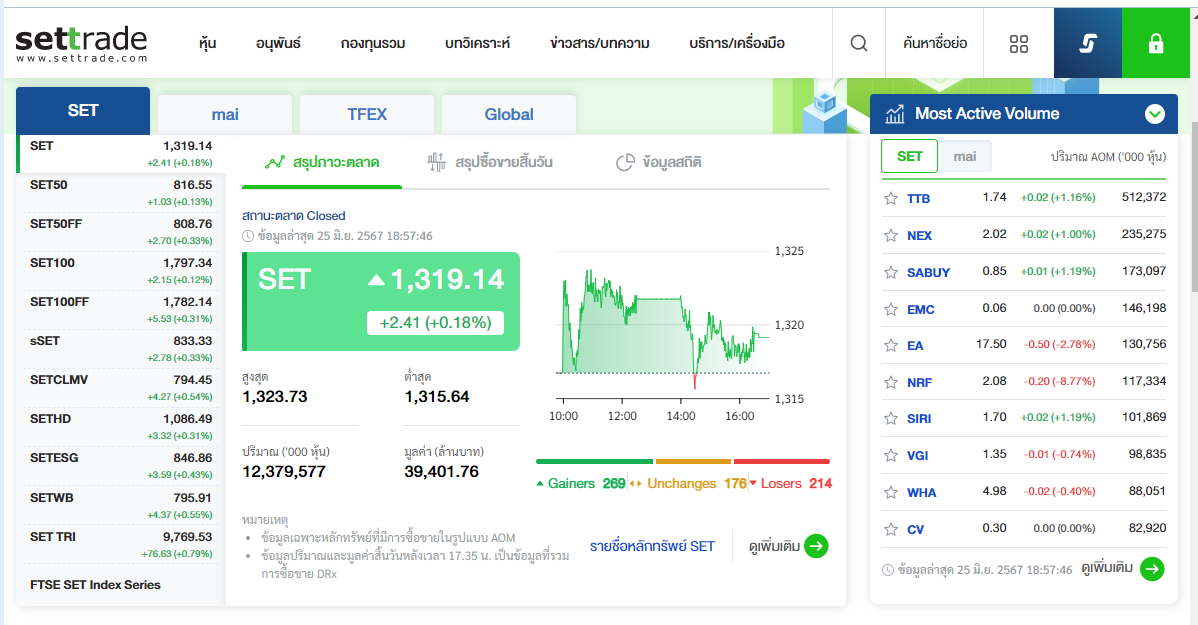Favorite VGI with its star icon
This screenshot has height=625, width=1198.
click(x=891, y=455)
